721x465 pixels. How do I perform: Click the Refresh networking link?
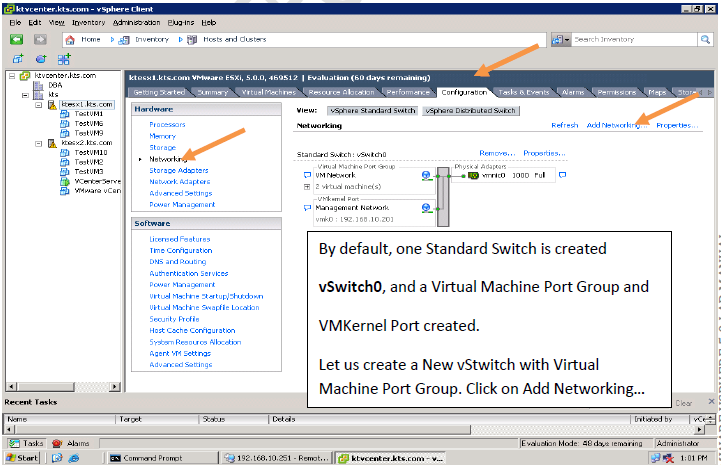(565, 125)
